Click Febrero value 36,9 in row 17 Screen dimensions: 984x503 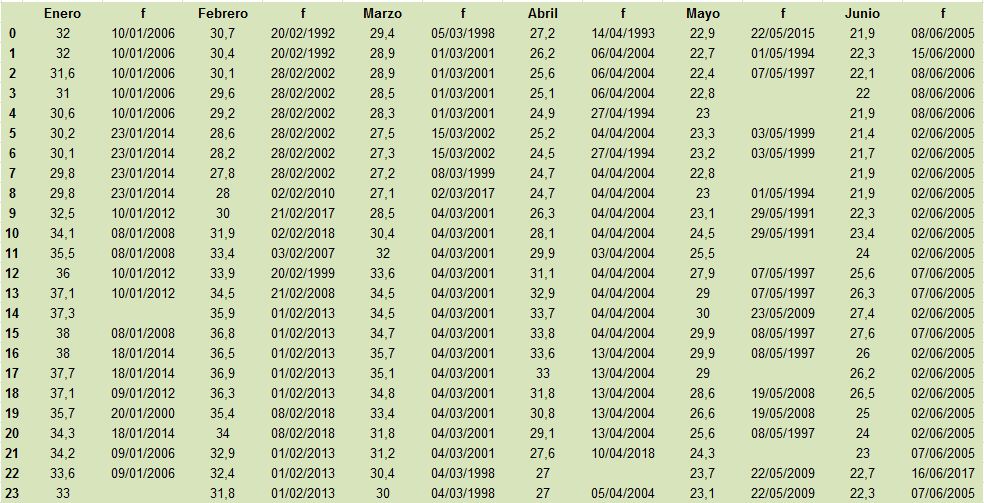click(x=223, y=374)
